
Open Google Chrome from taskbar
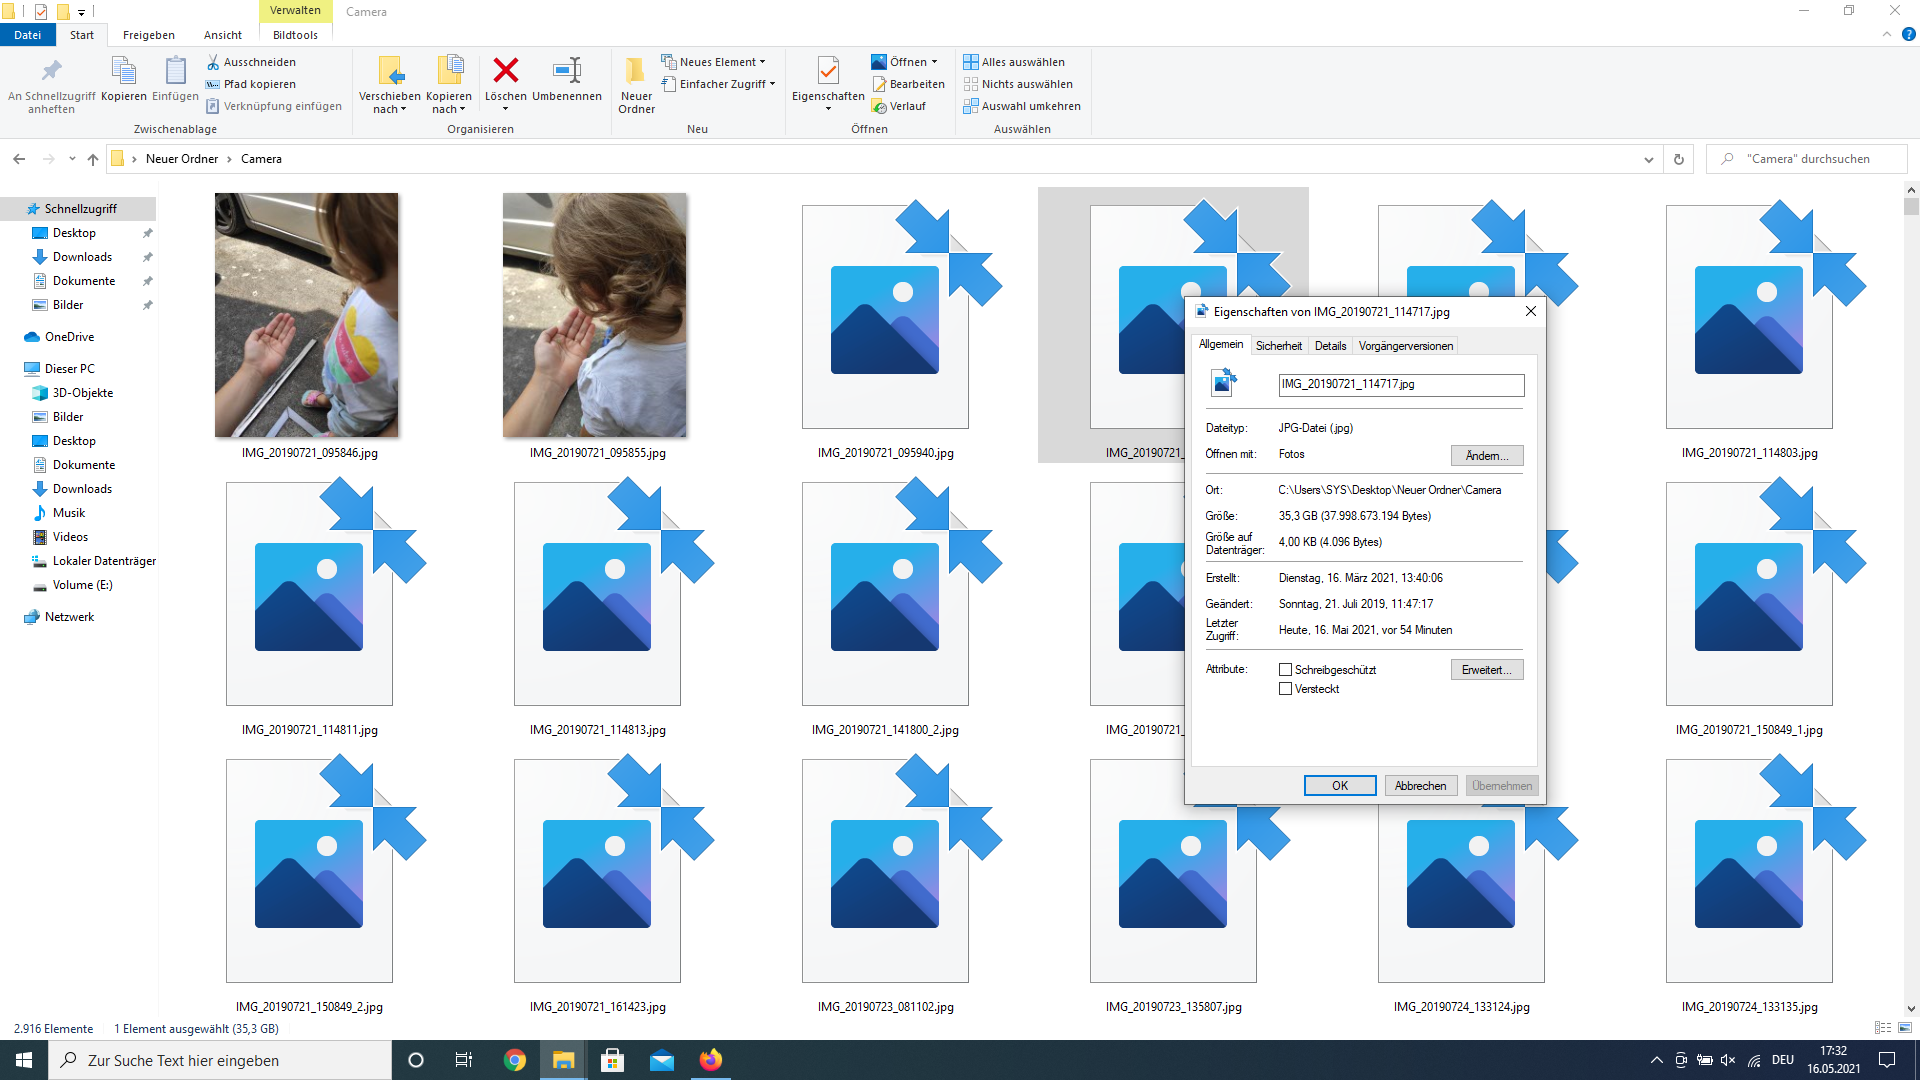pos(515,1060)
